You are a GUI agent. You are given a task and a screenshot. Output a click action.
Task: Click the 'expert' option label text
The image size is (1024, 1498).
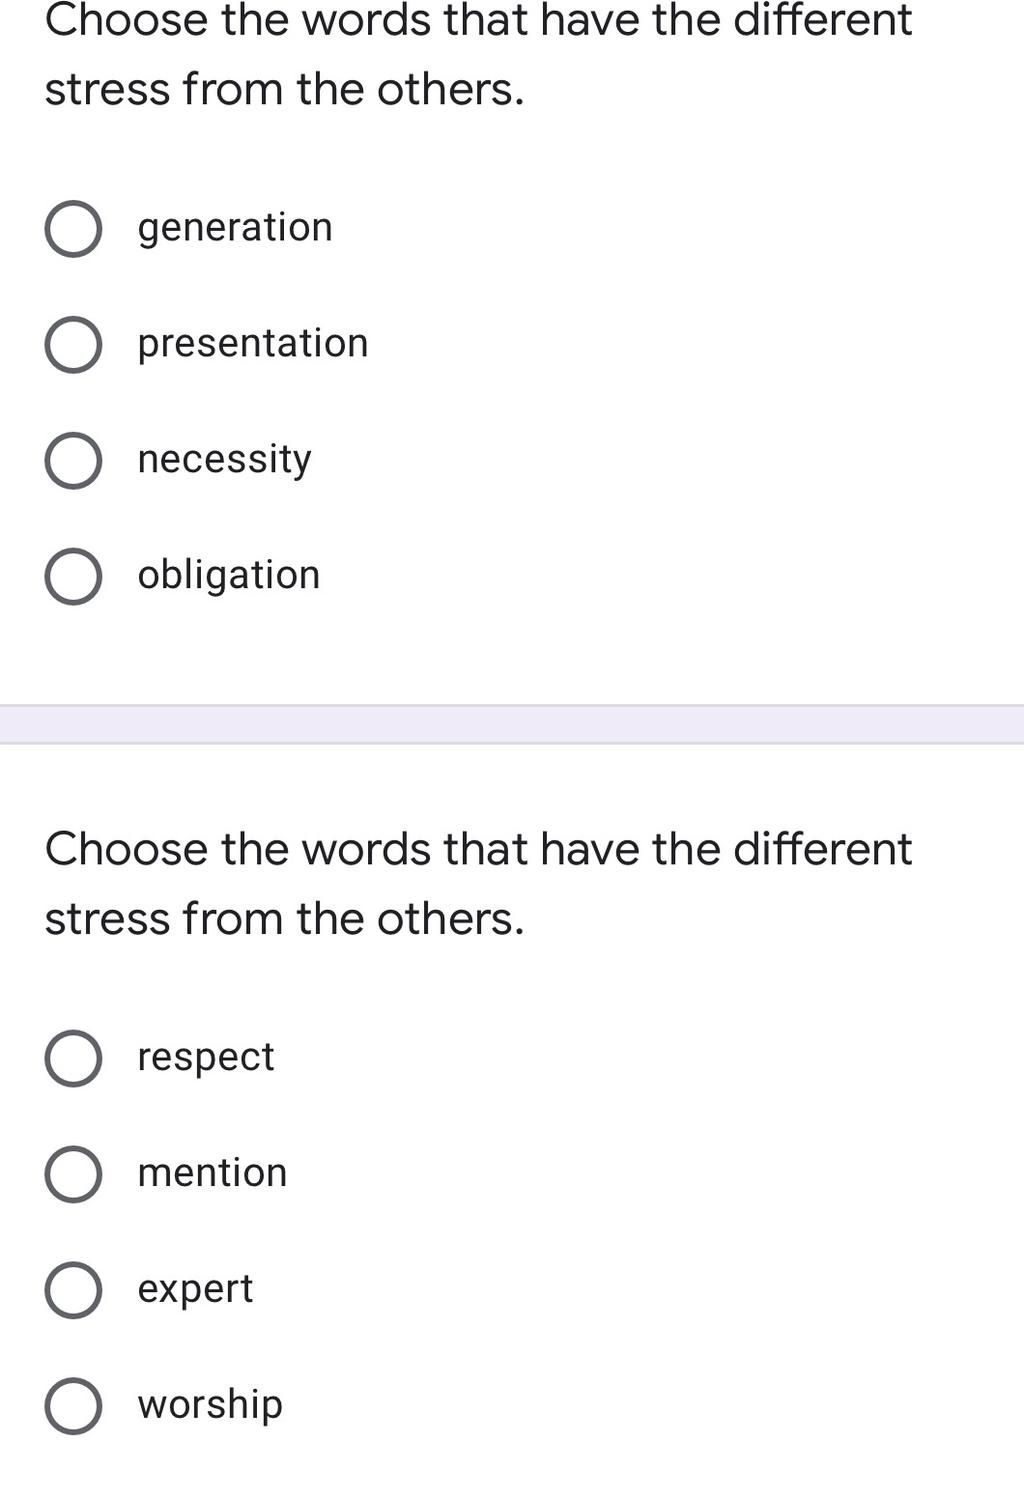(x=195, y=1290)
